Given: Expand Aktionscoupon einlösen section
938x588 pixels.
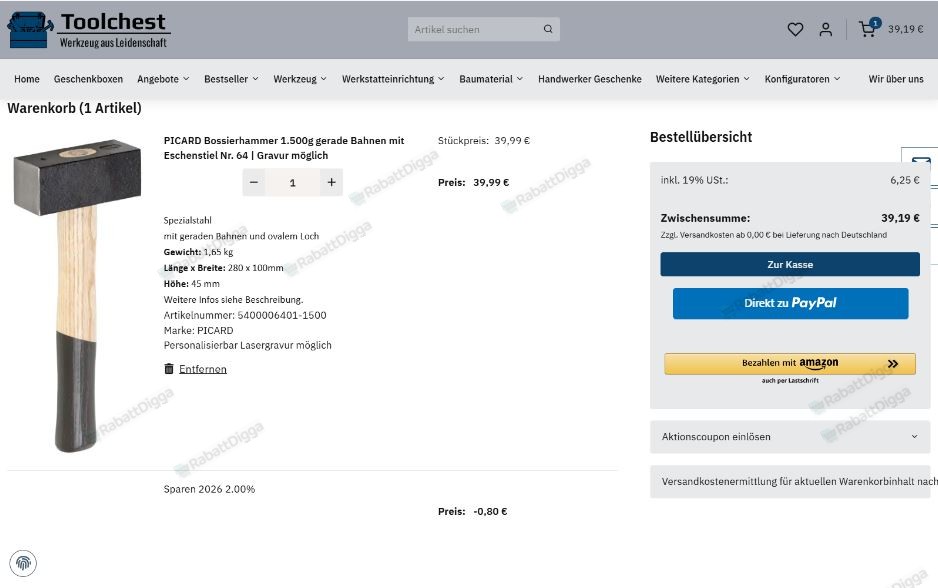Looking at the screenshot, I should click(x=790, y=437).
